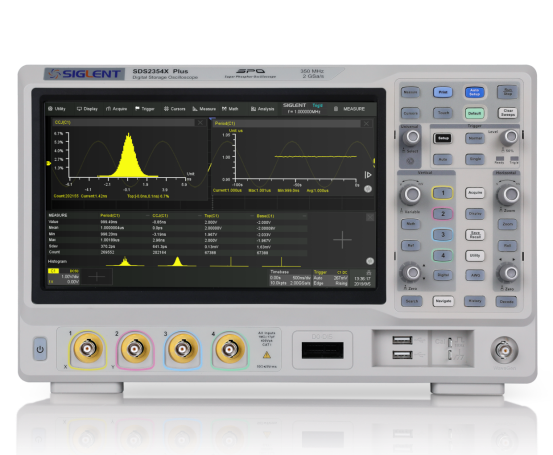The image size is (553, 455).
Task: Add a measurement with the plus box
Action: pyautogui.click(x=342, y=240)
